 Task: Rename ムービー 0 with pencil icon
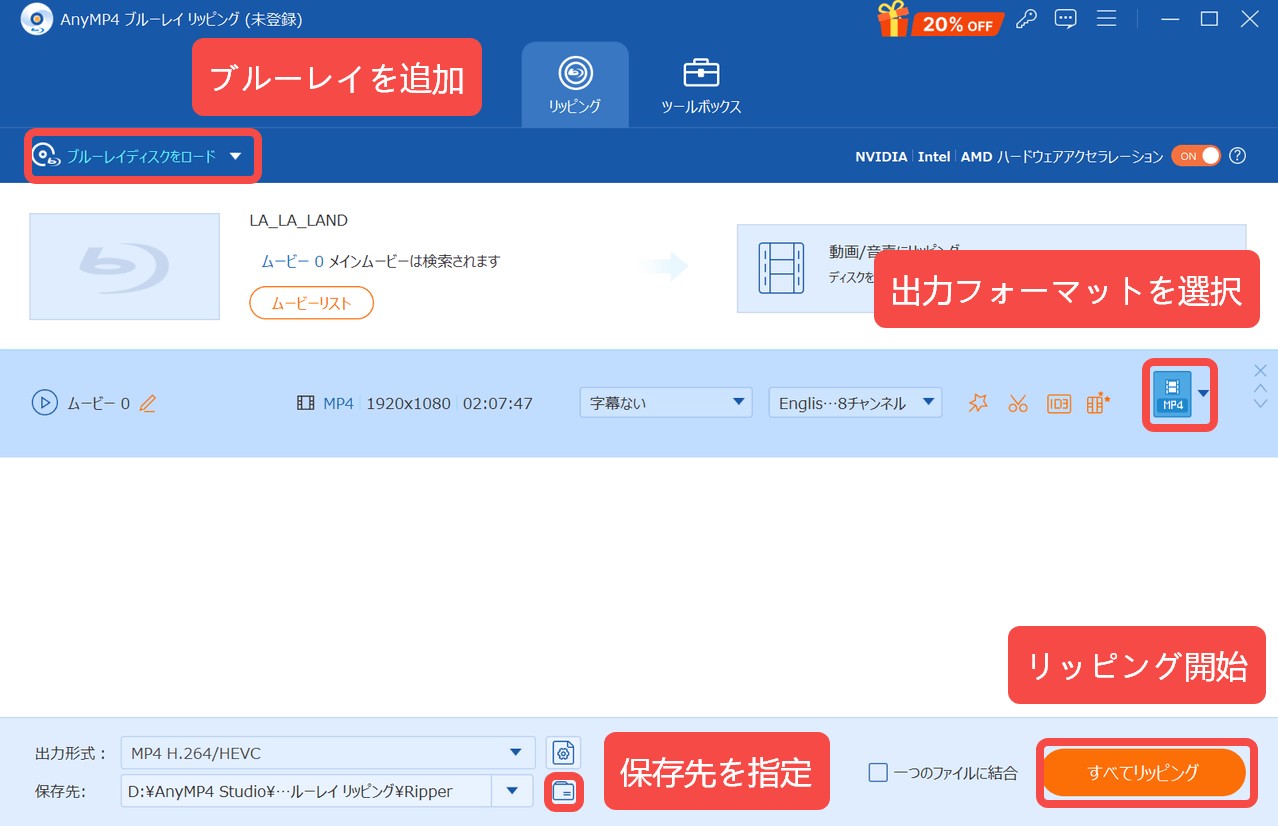(x=148, y=403)
